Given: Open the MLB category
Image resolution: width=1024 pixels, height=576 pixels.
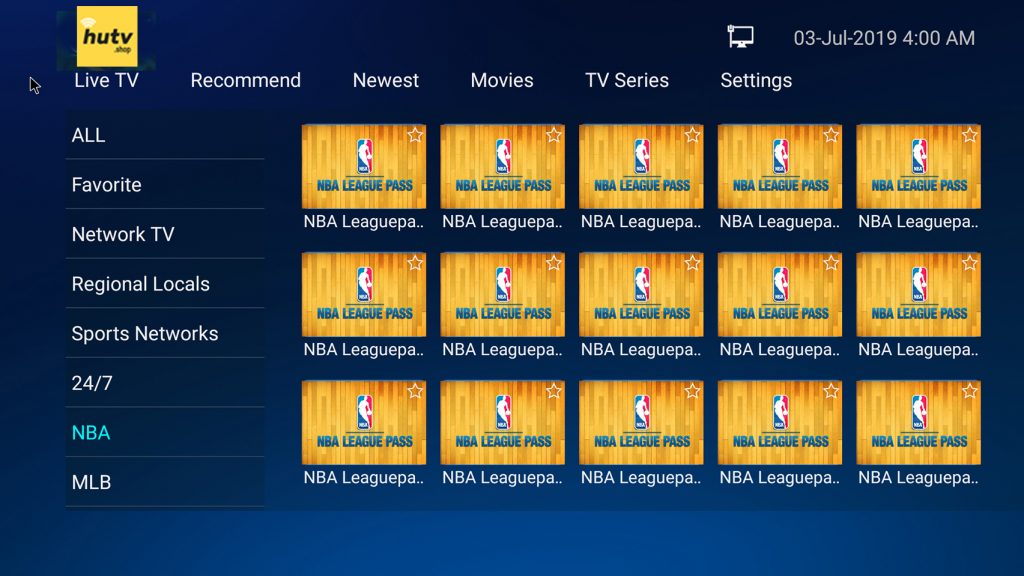Looking at the screenshot, I should coord(165,483).
